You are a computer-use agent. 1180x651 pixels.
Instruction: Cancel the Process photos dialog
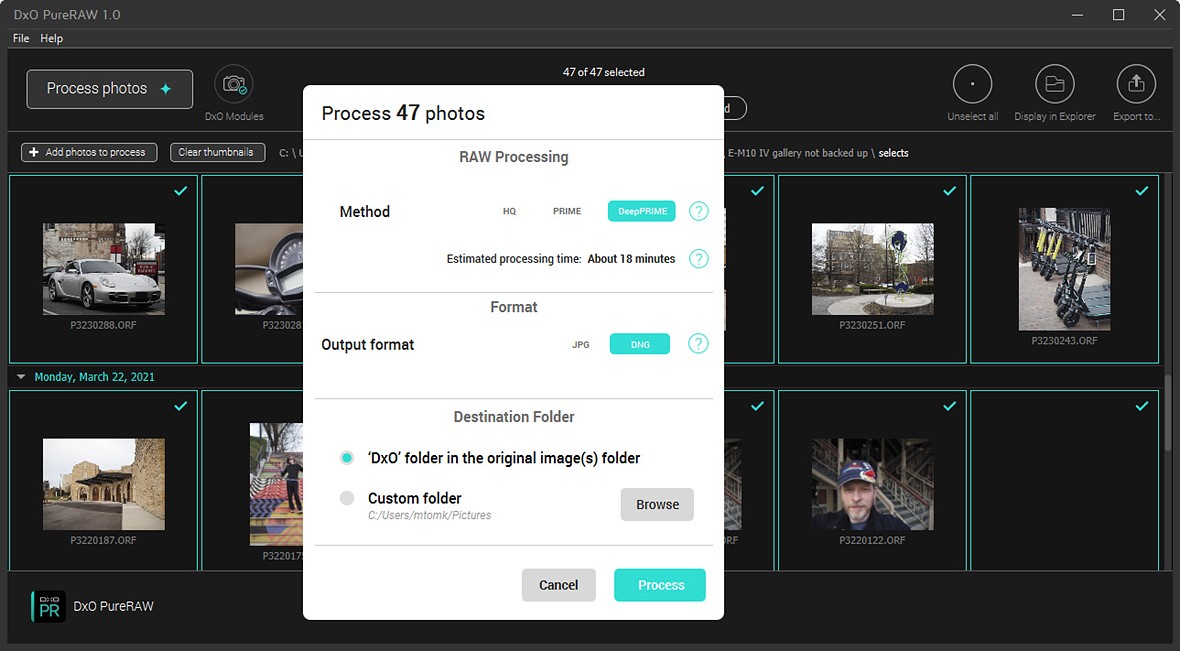coord(558,585)
